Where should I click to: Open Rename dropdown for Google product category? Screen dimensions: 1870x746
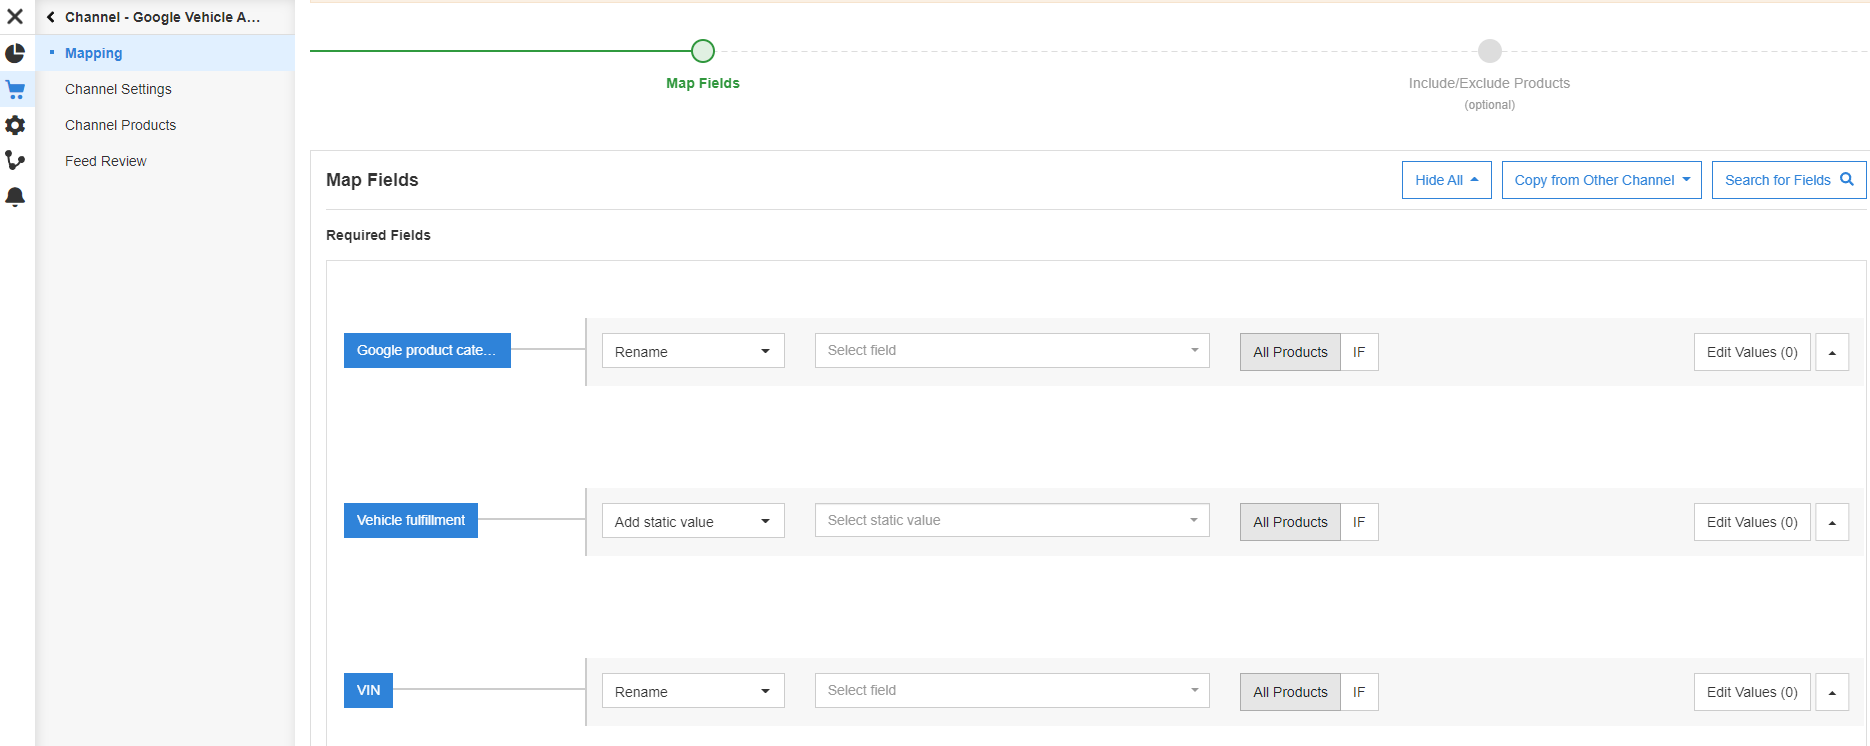coord(692,351)
